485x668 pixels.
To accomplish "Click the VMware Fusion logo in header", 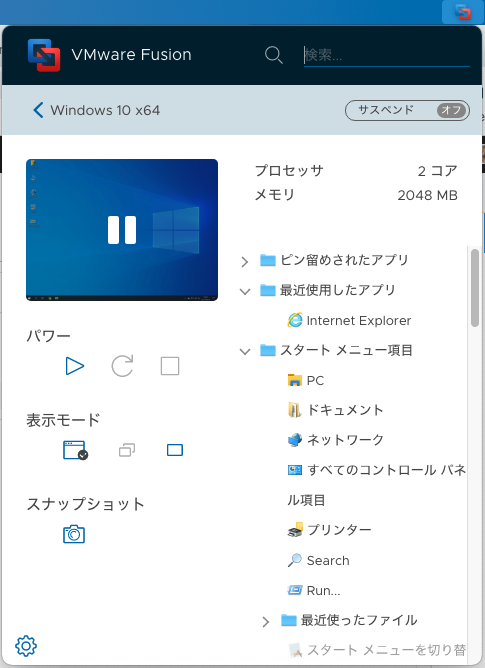I will pyautogui.click(x=44, y=55).
